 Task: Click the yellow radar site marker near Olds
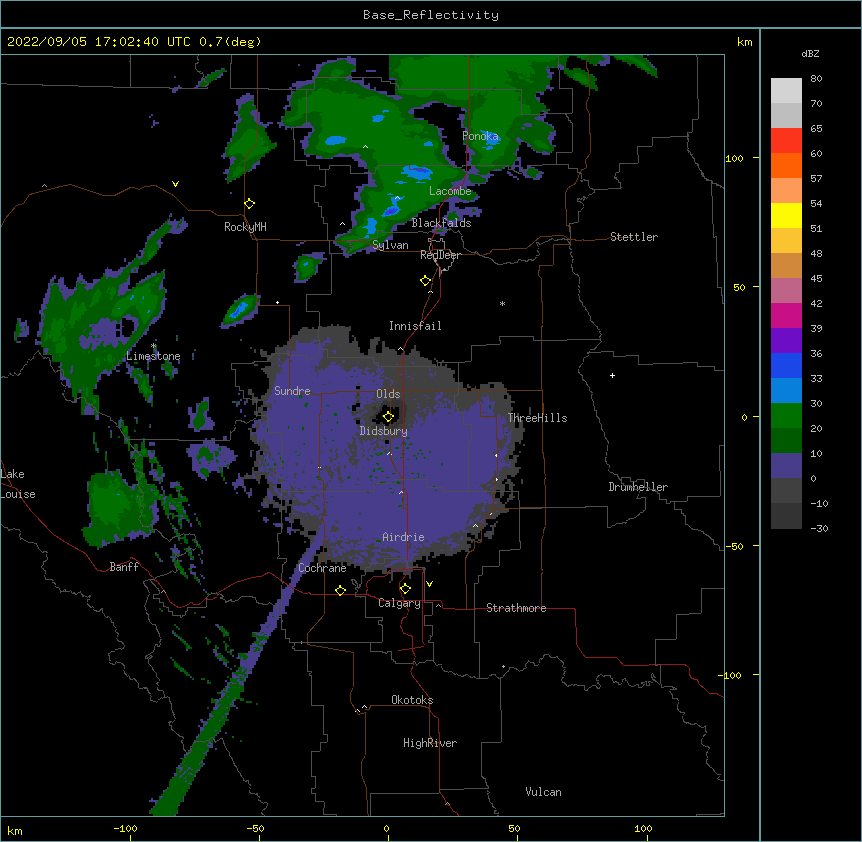click(388, 417)
